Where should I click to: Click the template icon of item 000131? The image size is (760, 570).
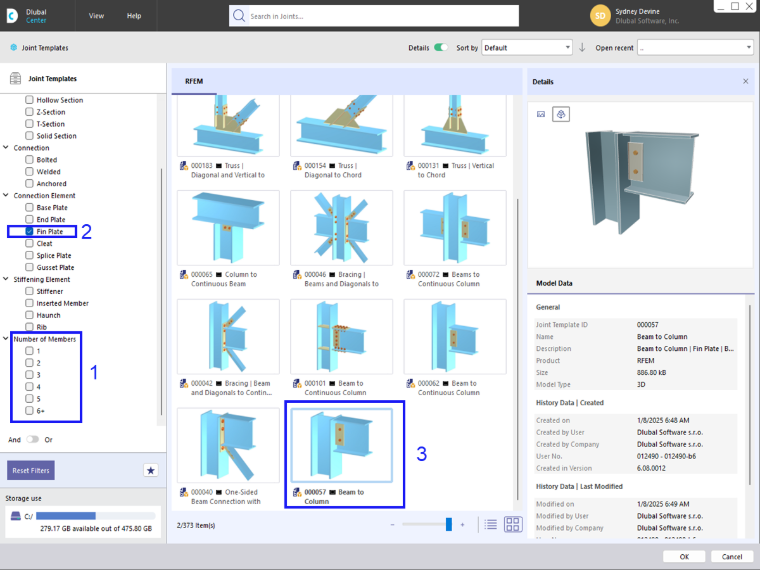(x=411, y=166)
